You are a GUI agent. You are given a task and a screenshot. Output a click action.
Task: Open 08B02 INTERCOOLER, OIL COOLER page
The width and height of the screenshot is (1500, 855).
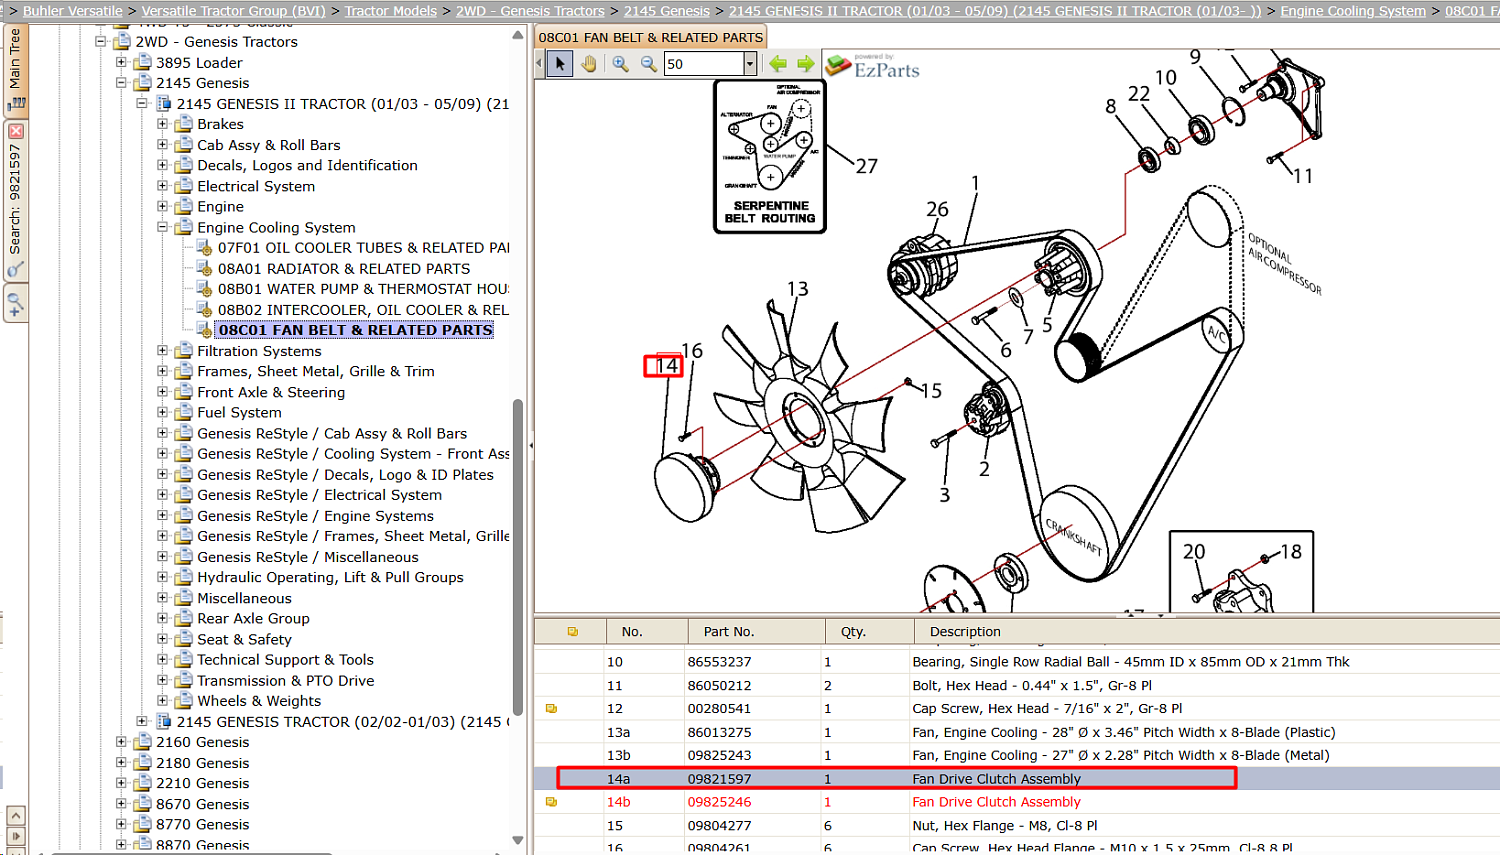coord(364,310)
